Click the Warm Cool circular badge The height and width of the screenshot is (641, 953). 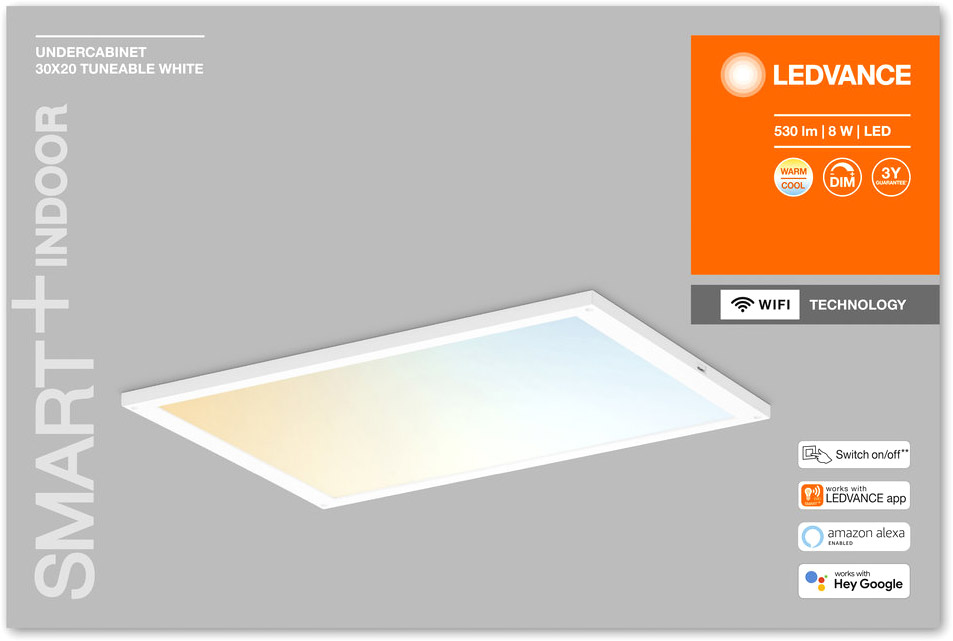(x=793, y=177)
